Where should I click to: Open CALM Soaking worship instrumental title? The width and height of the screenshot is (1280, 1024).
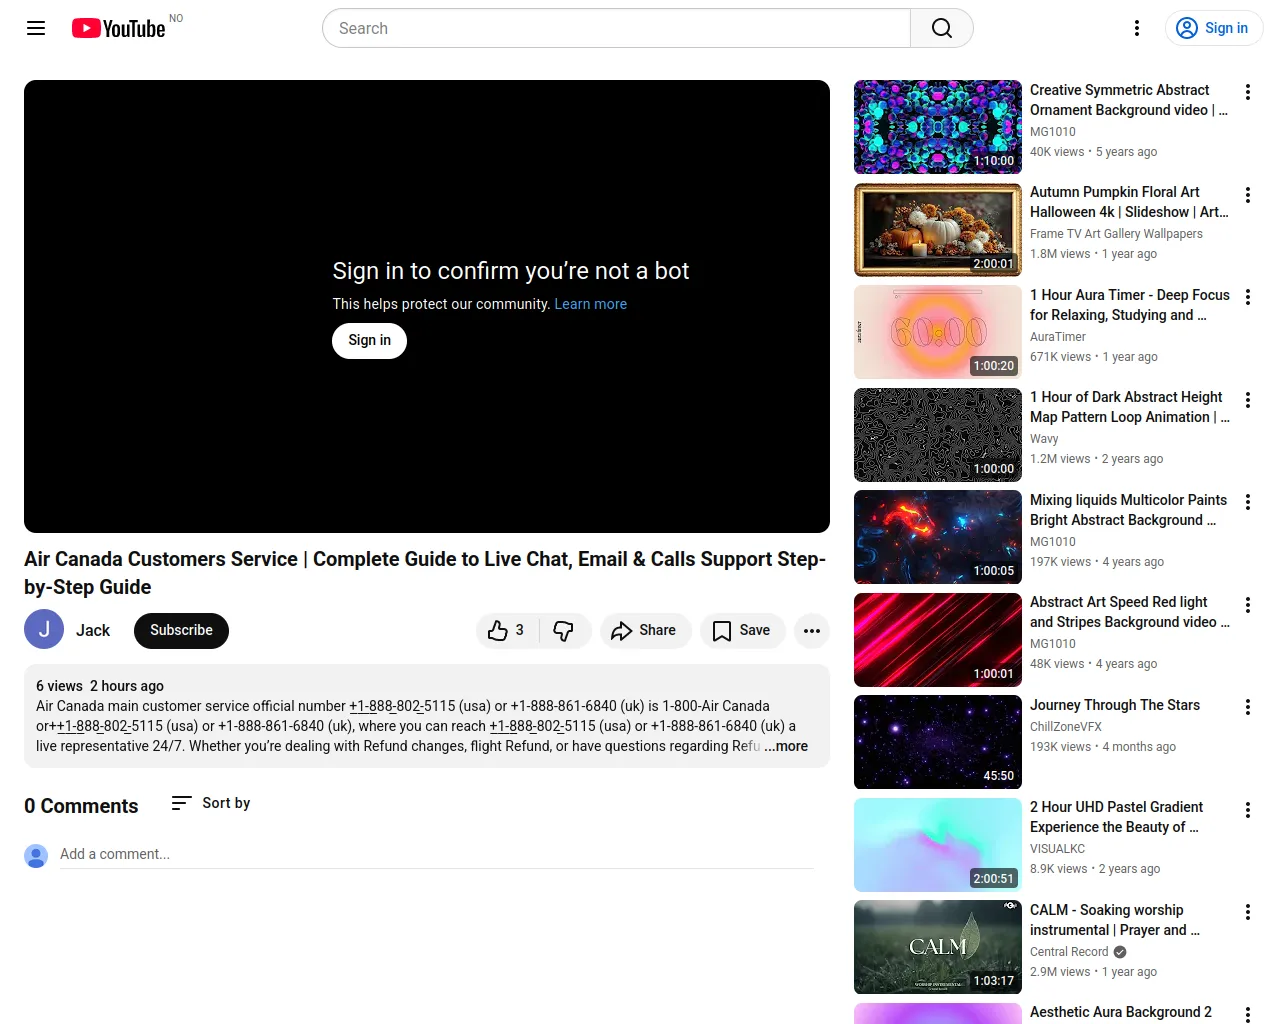tap(1115, 920)
